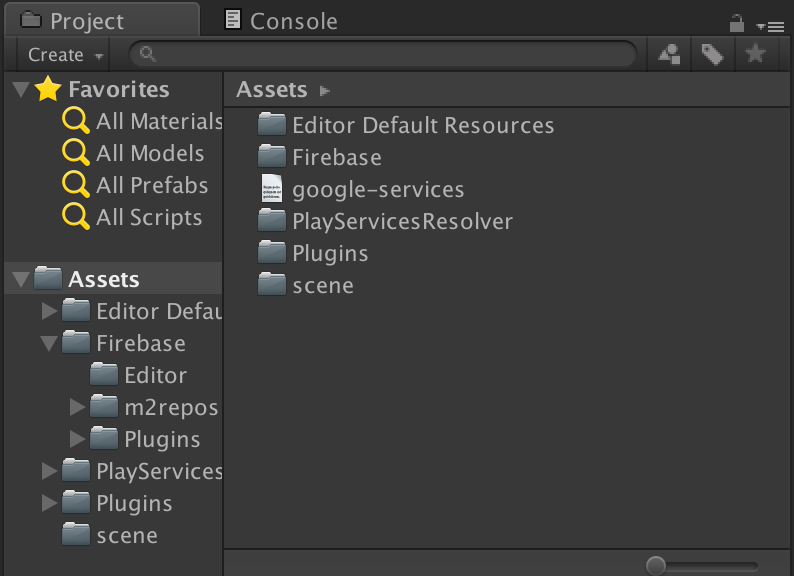Click the magnifier icon in search bar
Viewport: 794px width, 576px height.
[x=147, y=53]
